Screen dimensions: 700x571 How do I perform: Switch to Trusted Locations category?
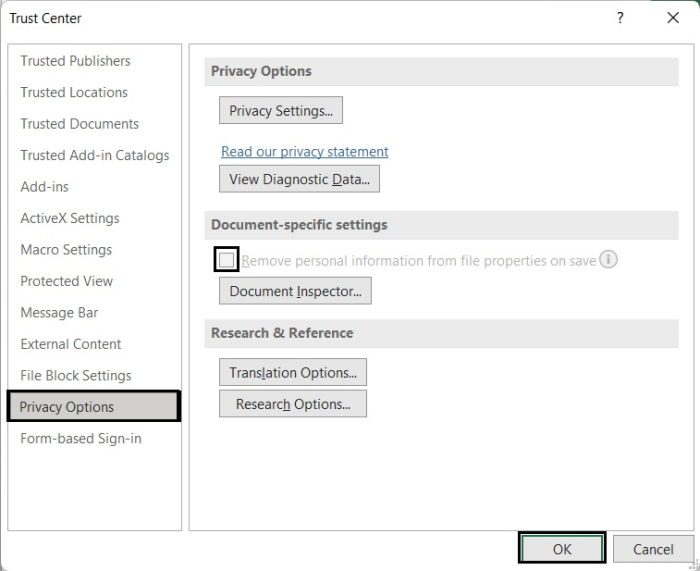74,92
